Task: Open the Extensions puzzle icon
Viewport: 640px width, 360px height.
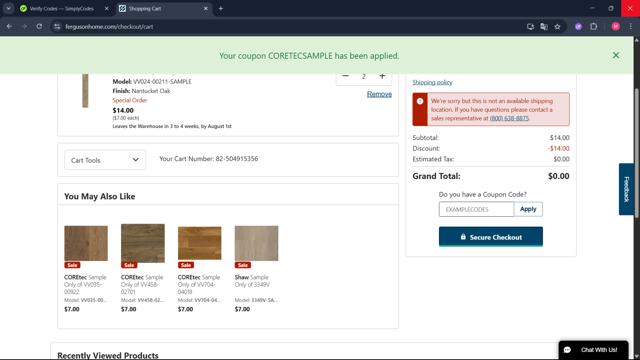Action: [x=593, y=27]
